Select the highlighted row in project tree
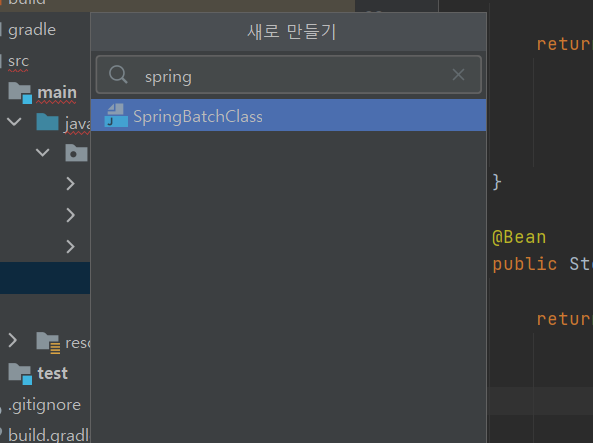593x443 pixels. [x=45, y=278]
